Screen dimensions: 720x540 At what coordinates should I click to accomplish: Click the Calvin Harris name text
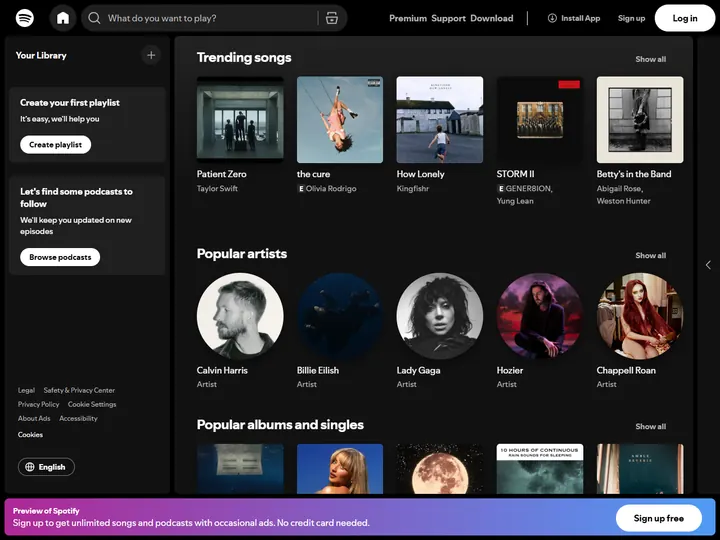pos(222,370)
